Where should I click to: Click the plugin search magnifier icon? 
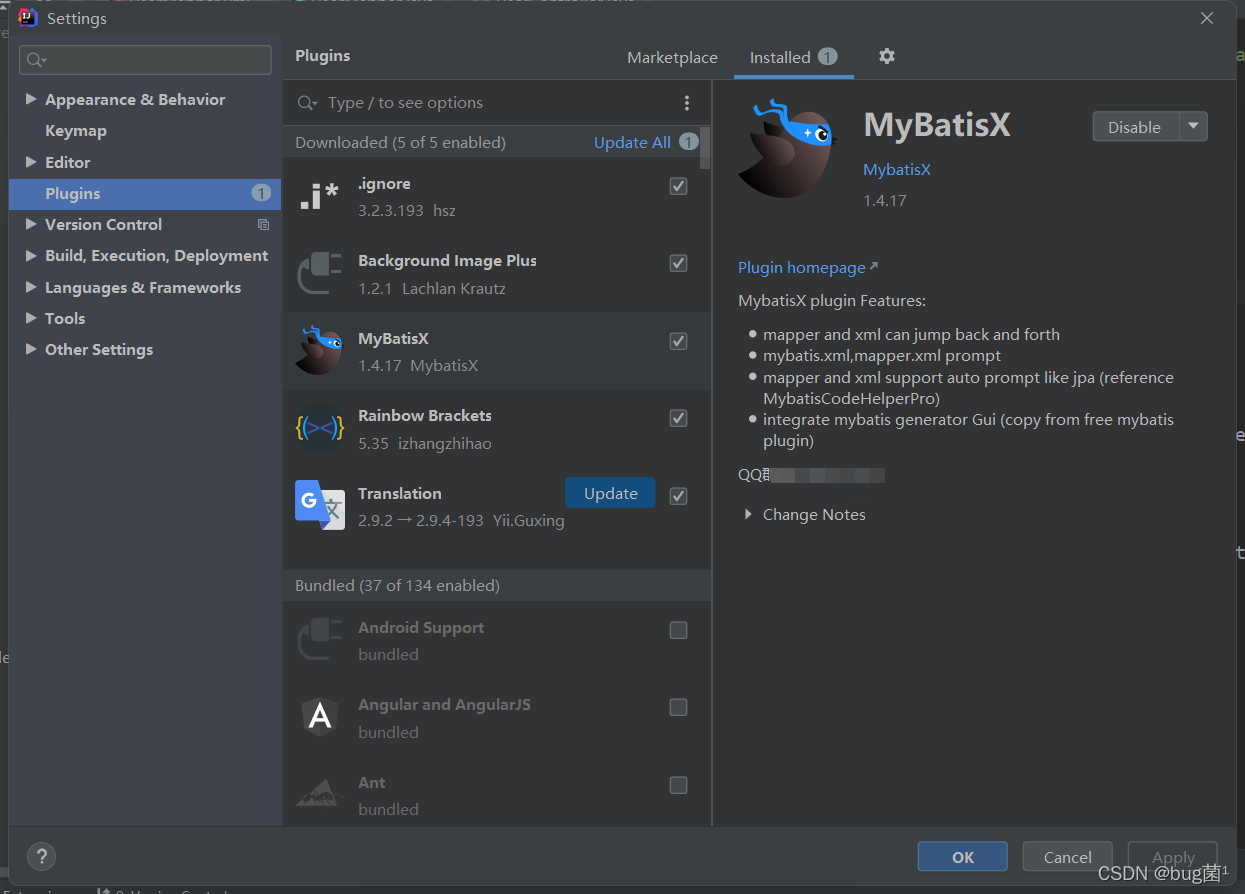309,103
